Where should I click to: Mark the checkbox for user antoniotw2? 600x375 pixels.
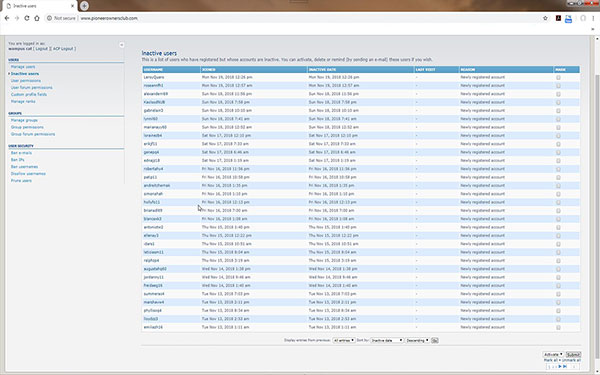[x=558, y=228]
